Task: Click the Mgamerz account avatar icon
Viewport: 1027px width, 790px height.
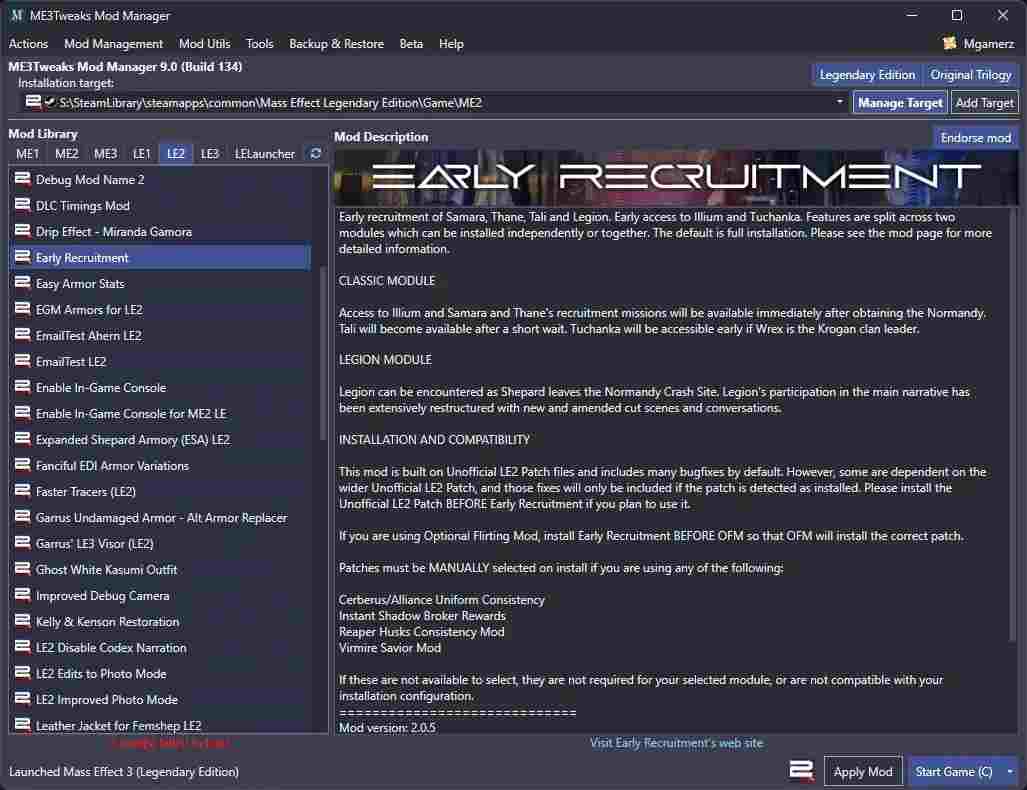Action: (949, 44)
